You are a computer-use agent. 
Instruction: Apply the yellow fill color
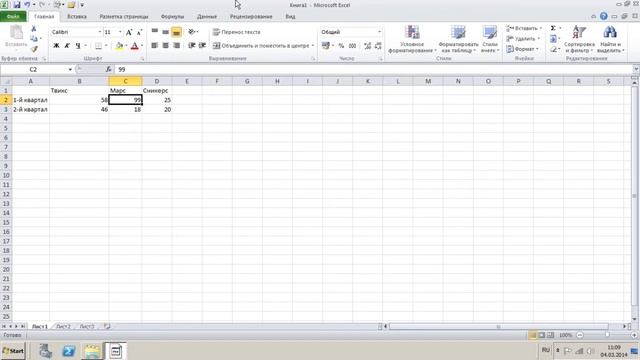[119, 46]
